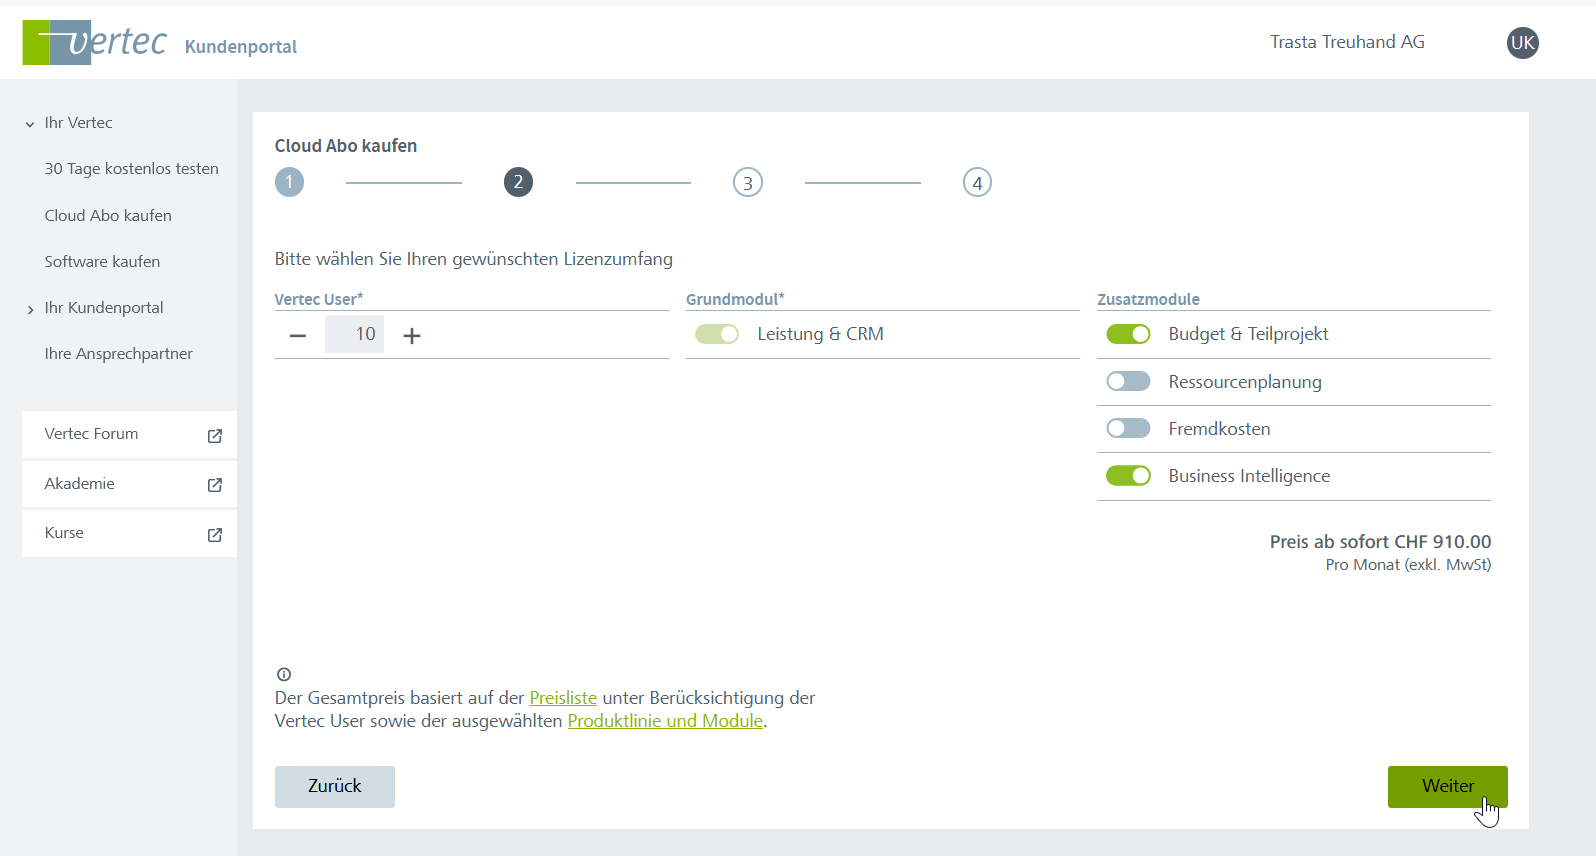Open 30 Tage kostenlos testen
The width and height of the screenshot is (1596, 856).
(x=131, y=169)
